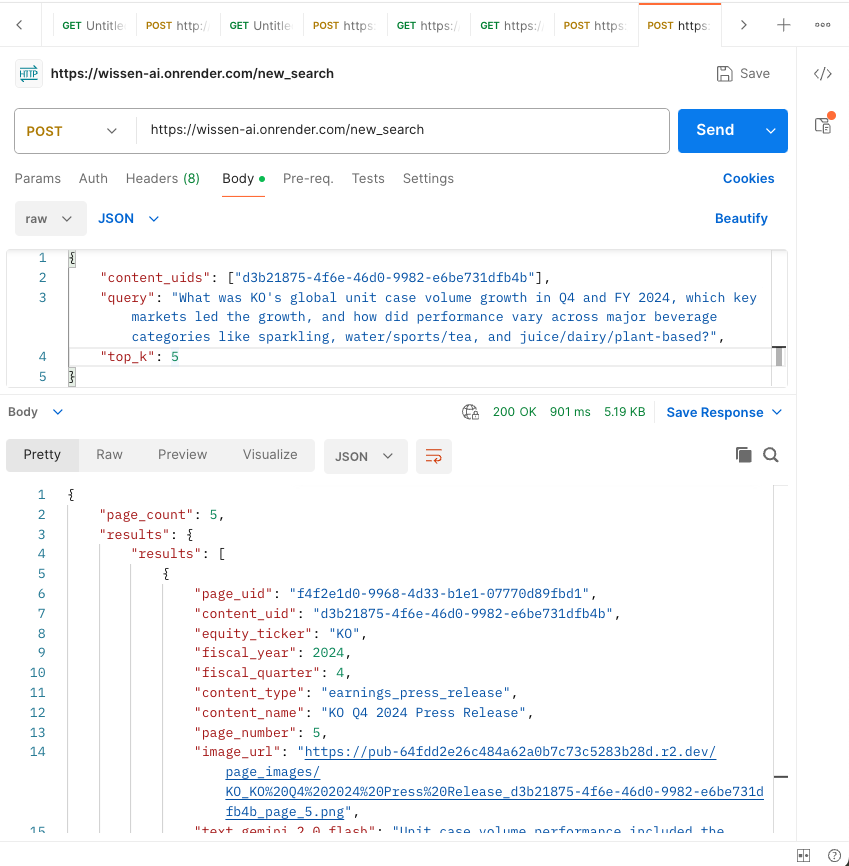Open the tab options ellipsis menu

click(822, 25)
